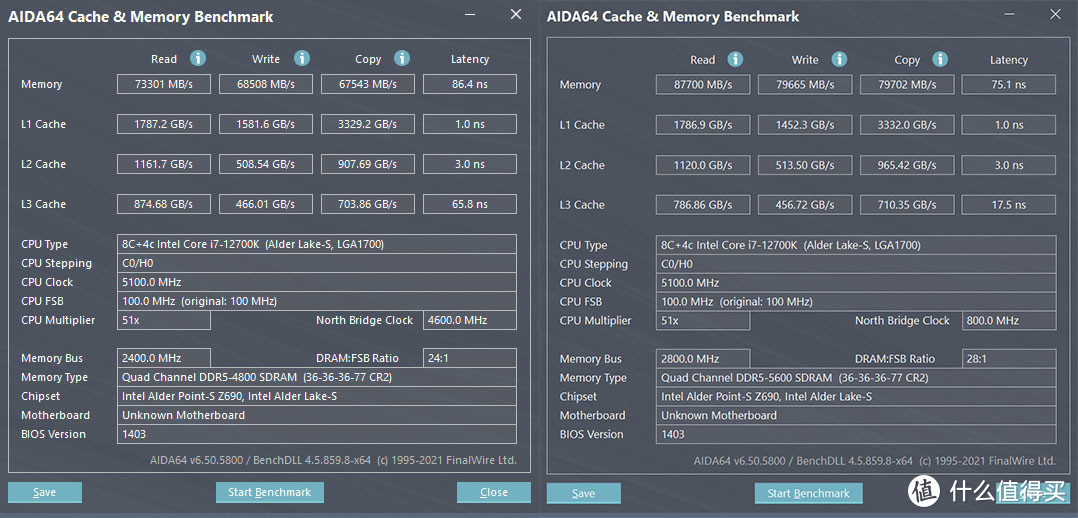Image resolution: width=1078 pixels, height=518 pixels.
Task: Click the DDR5-5600 SDRAM Memory Type field
Action: [x=857, y=378]
